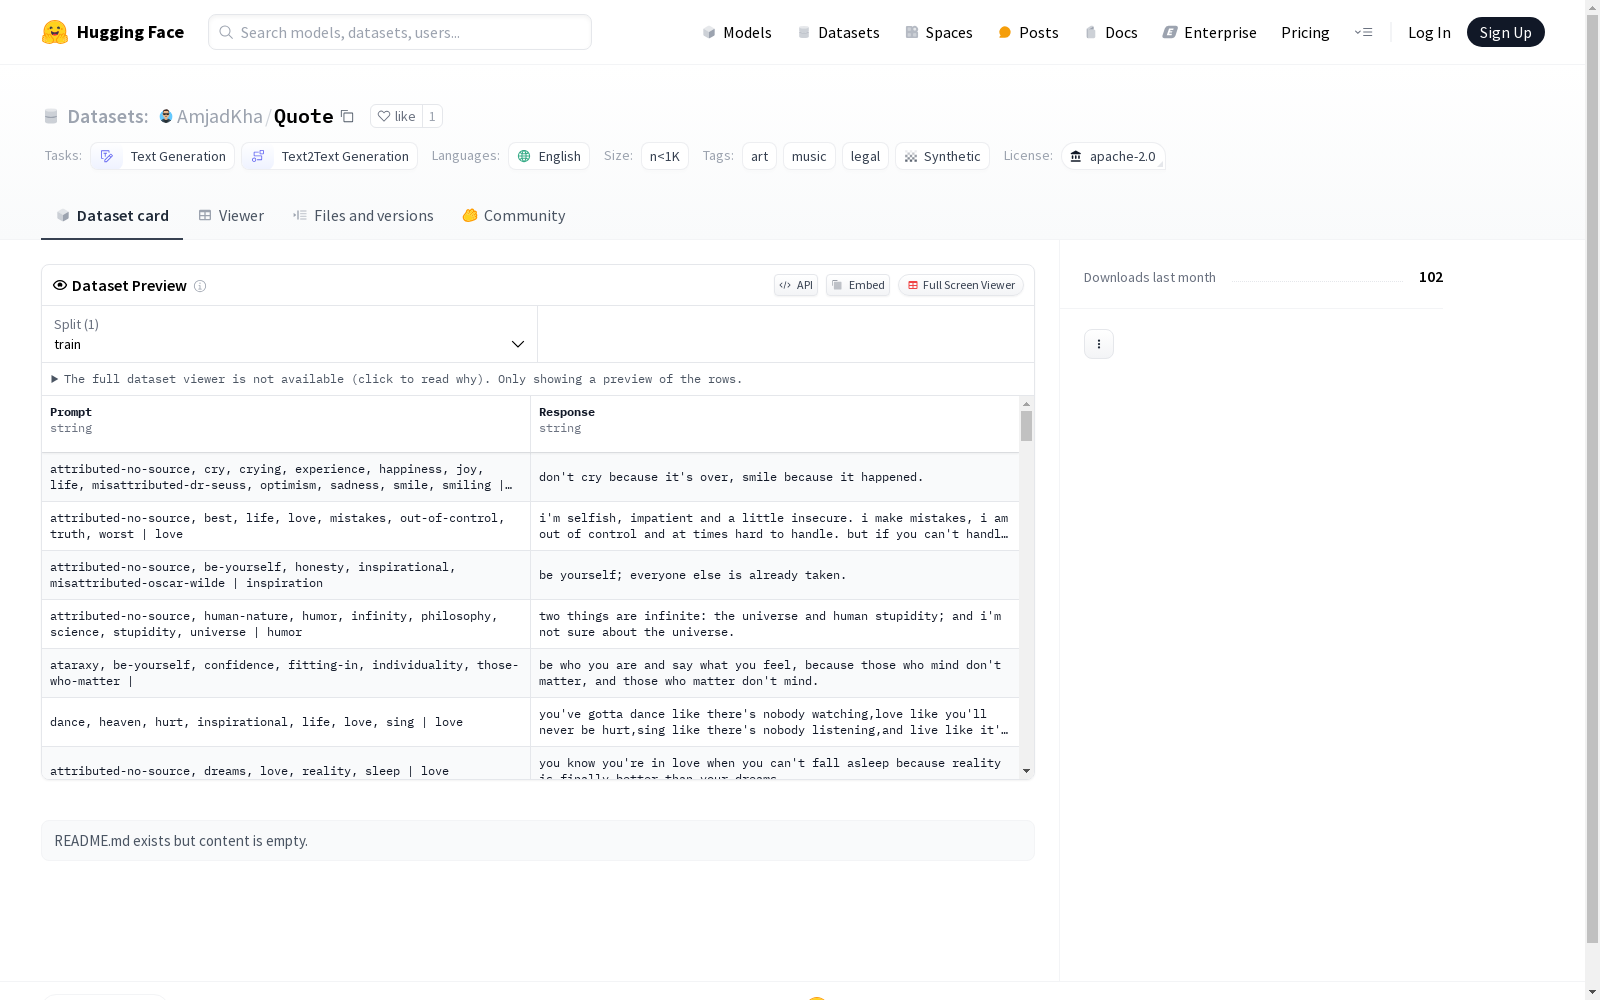Open the API button in Dataset Preview
Viewport: 1600px width, 1000px height.
click(796, 285)
